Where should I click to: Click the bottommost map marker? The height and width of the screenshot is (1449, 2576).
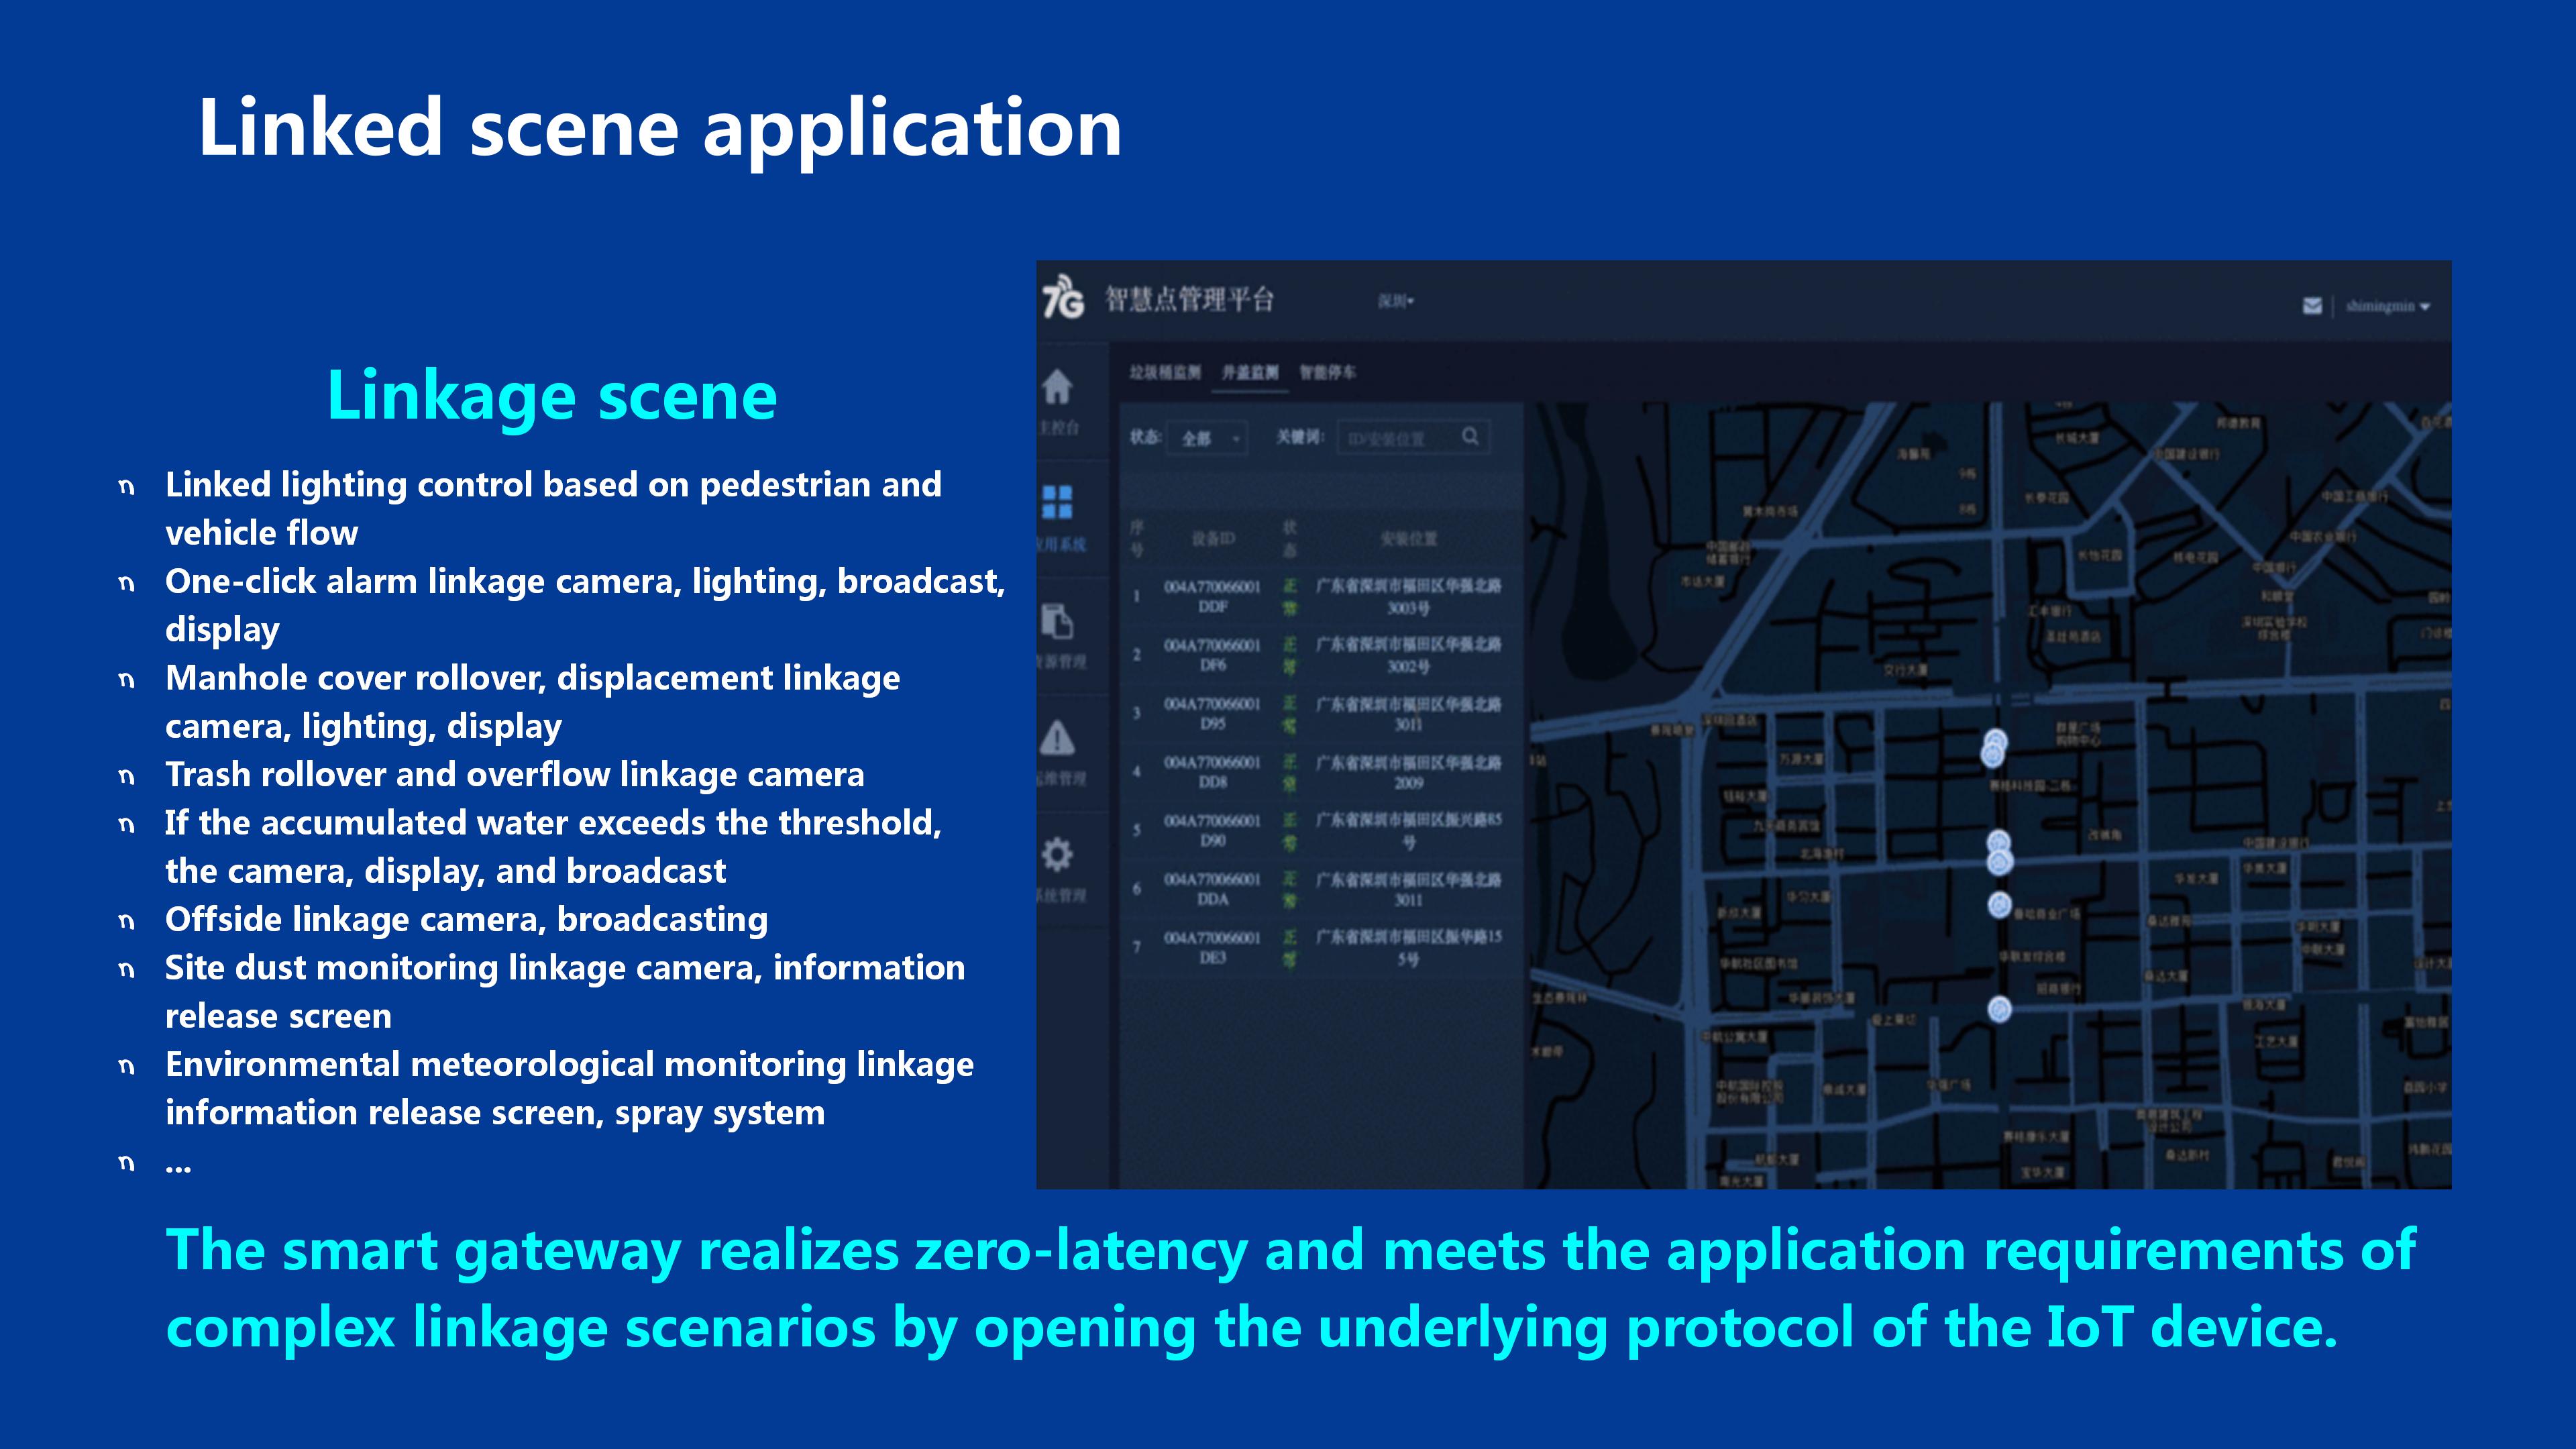[x=1999, y=1009]
